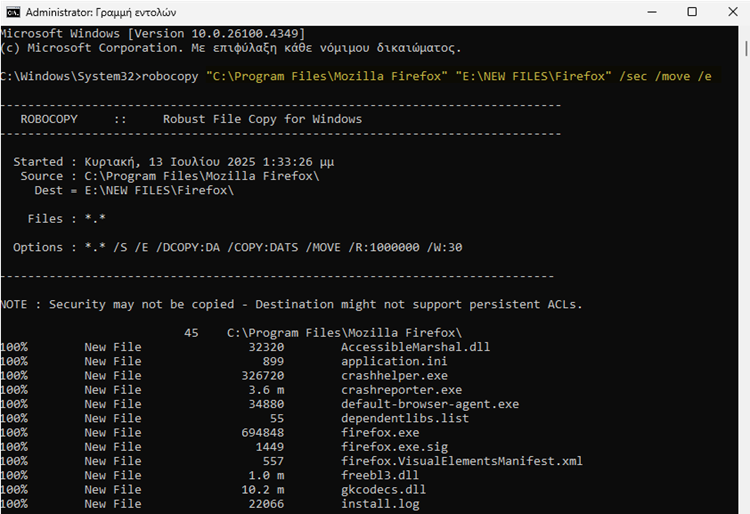This screenshot has height=514, width=750.
Task: Click the window title 'Administrator: Γραμμή εντολών'
Action: click(x=101, y=12)
